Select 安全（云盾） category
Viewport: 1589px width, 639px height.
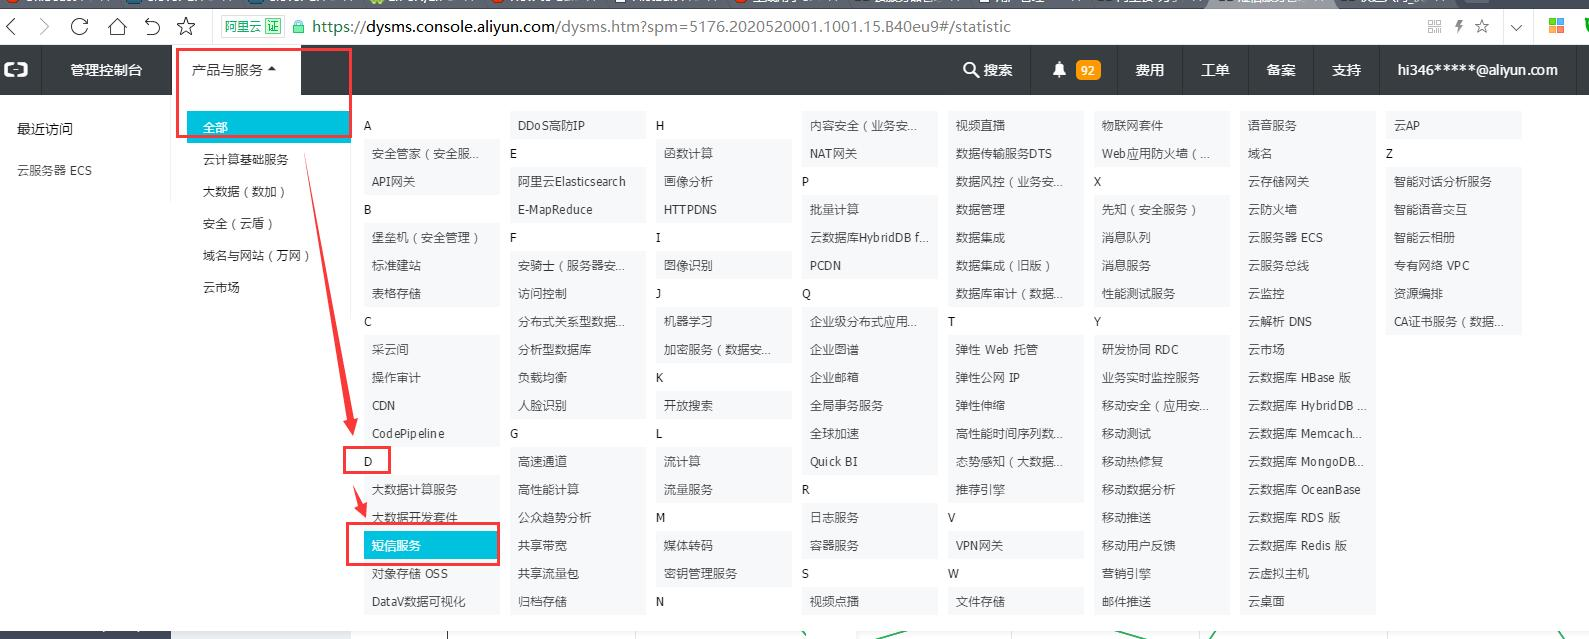coord(239,224)
